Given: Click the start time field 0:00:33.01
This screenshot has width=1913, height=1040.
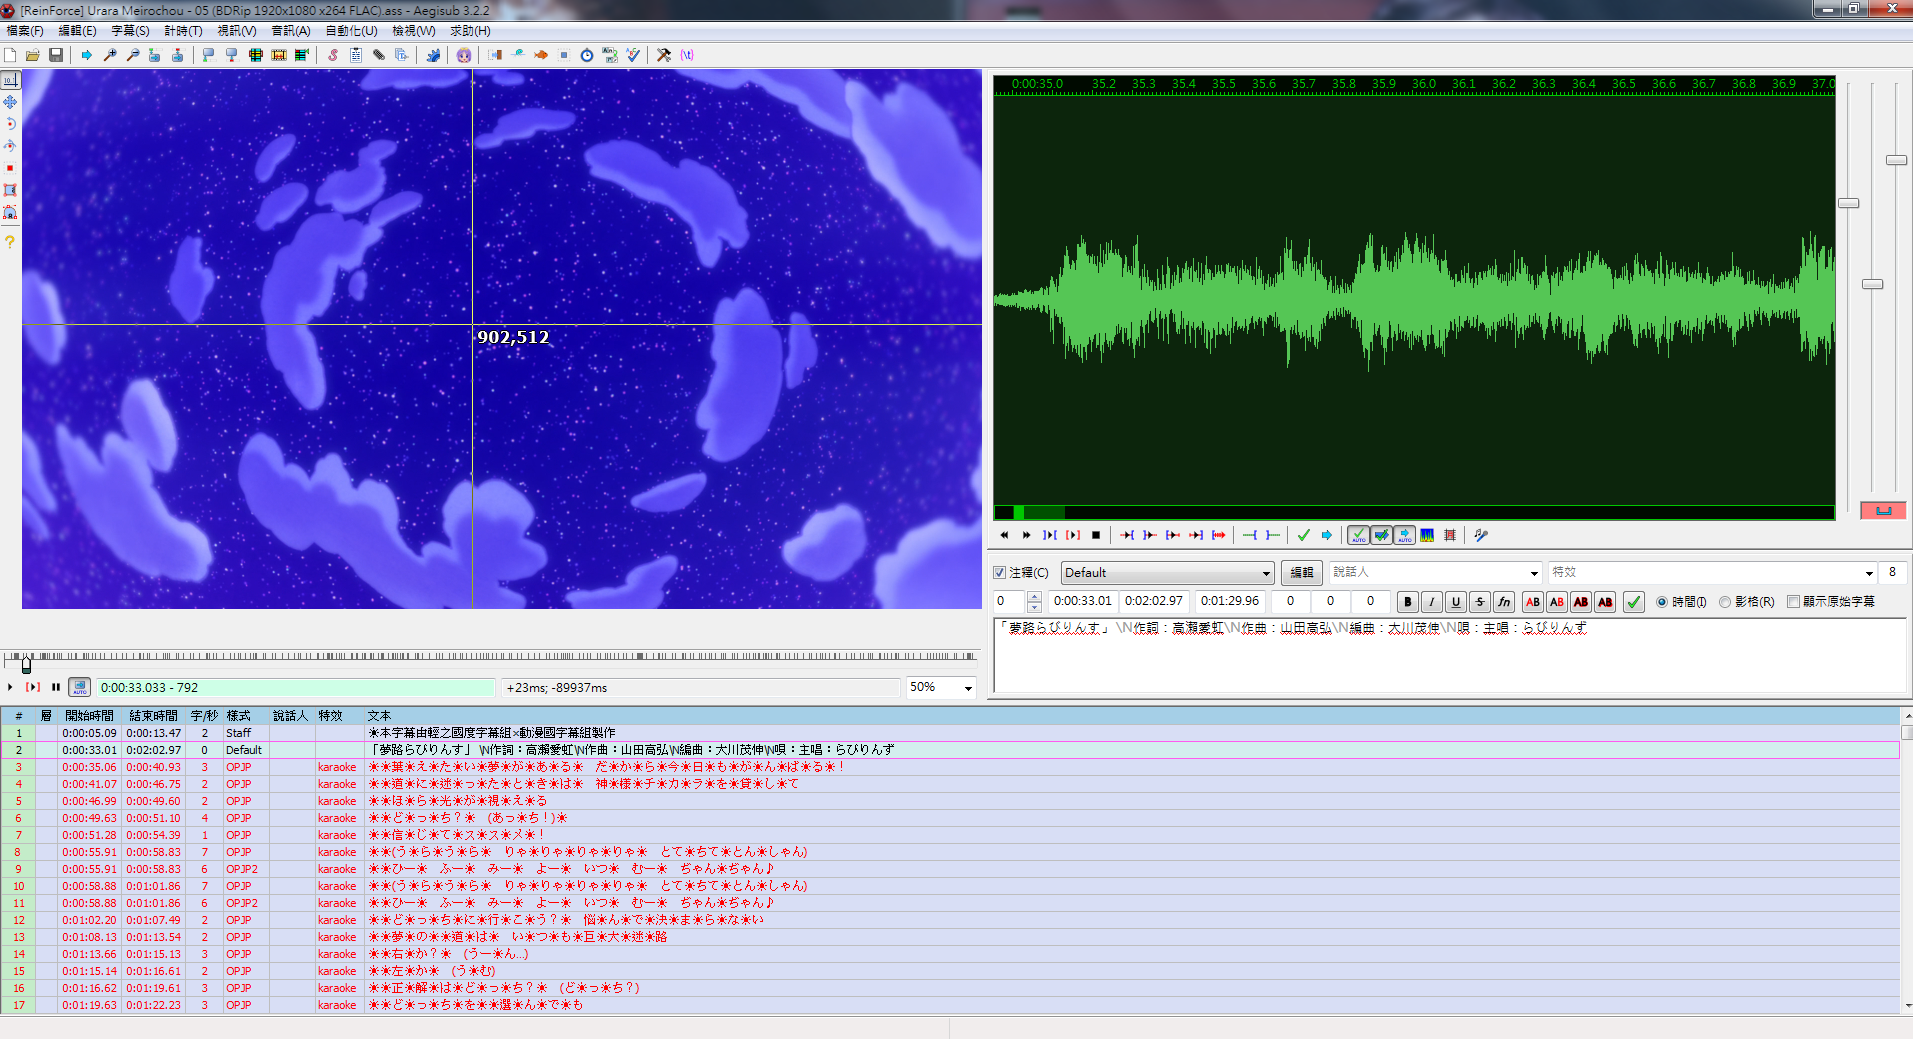Looking at the screenshot, I should point(1082,601).
